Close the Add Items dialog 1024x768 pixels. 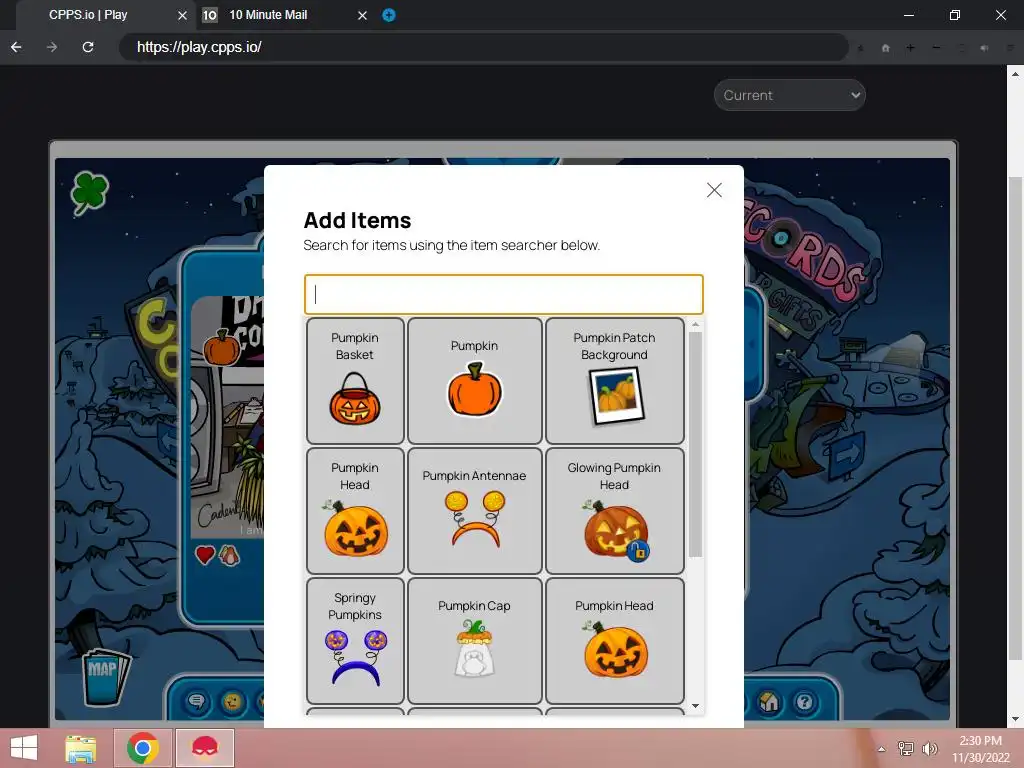(x=714, y=190)
